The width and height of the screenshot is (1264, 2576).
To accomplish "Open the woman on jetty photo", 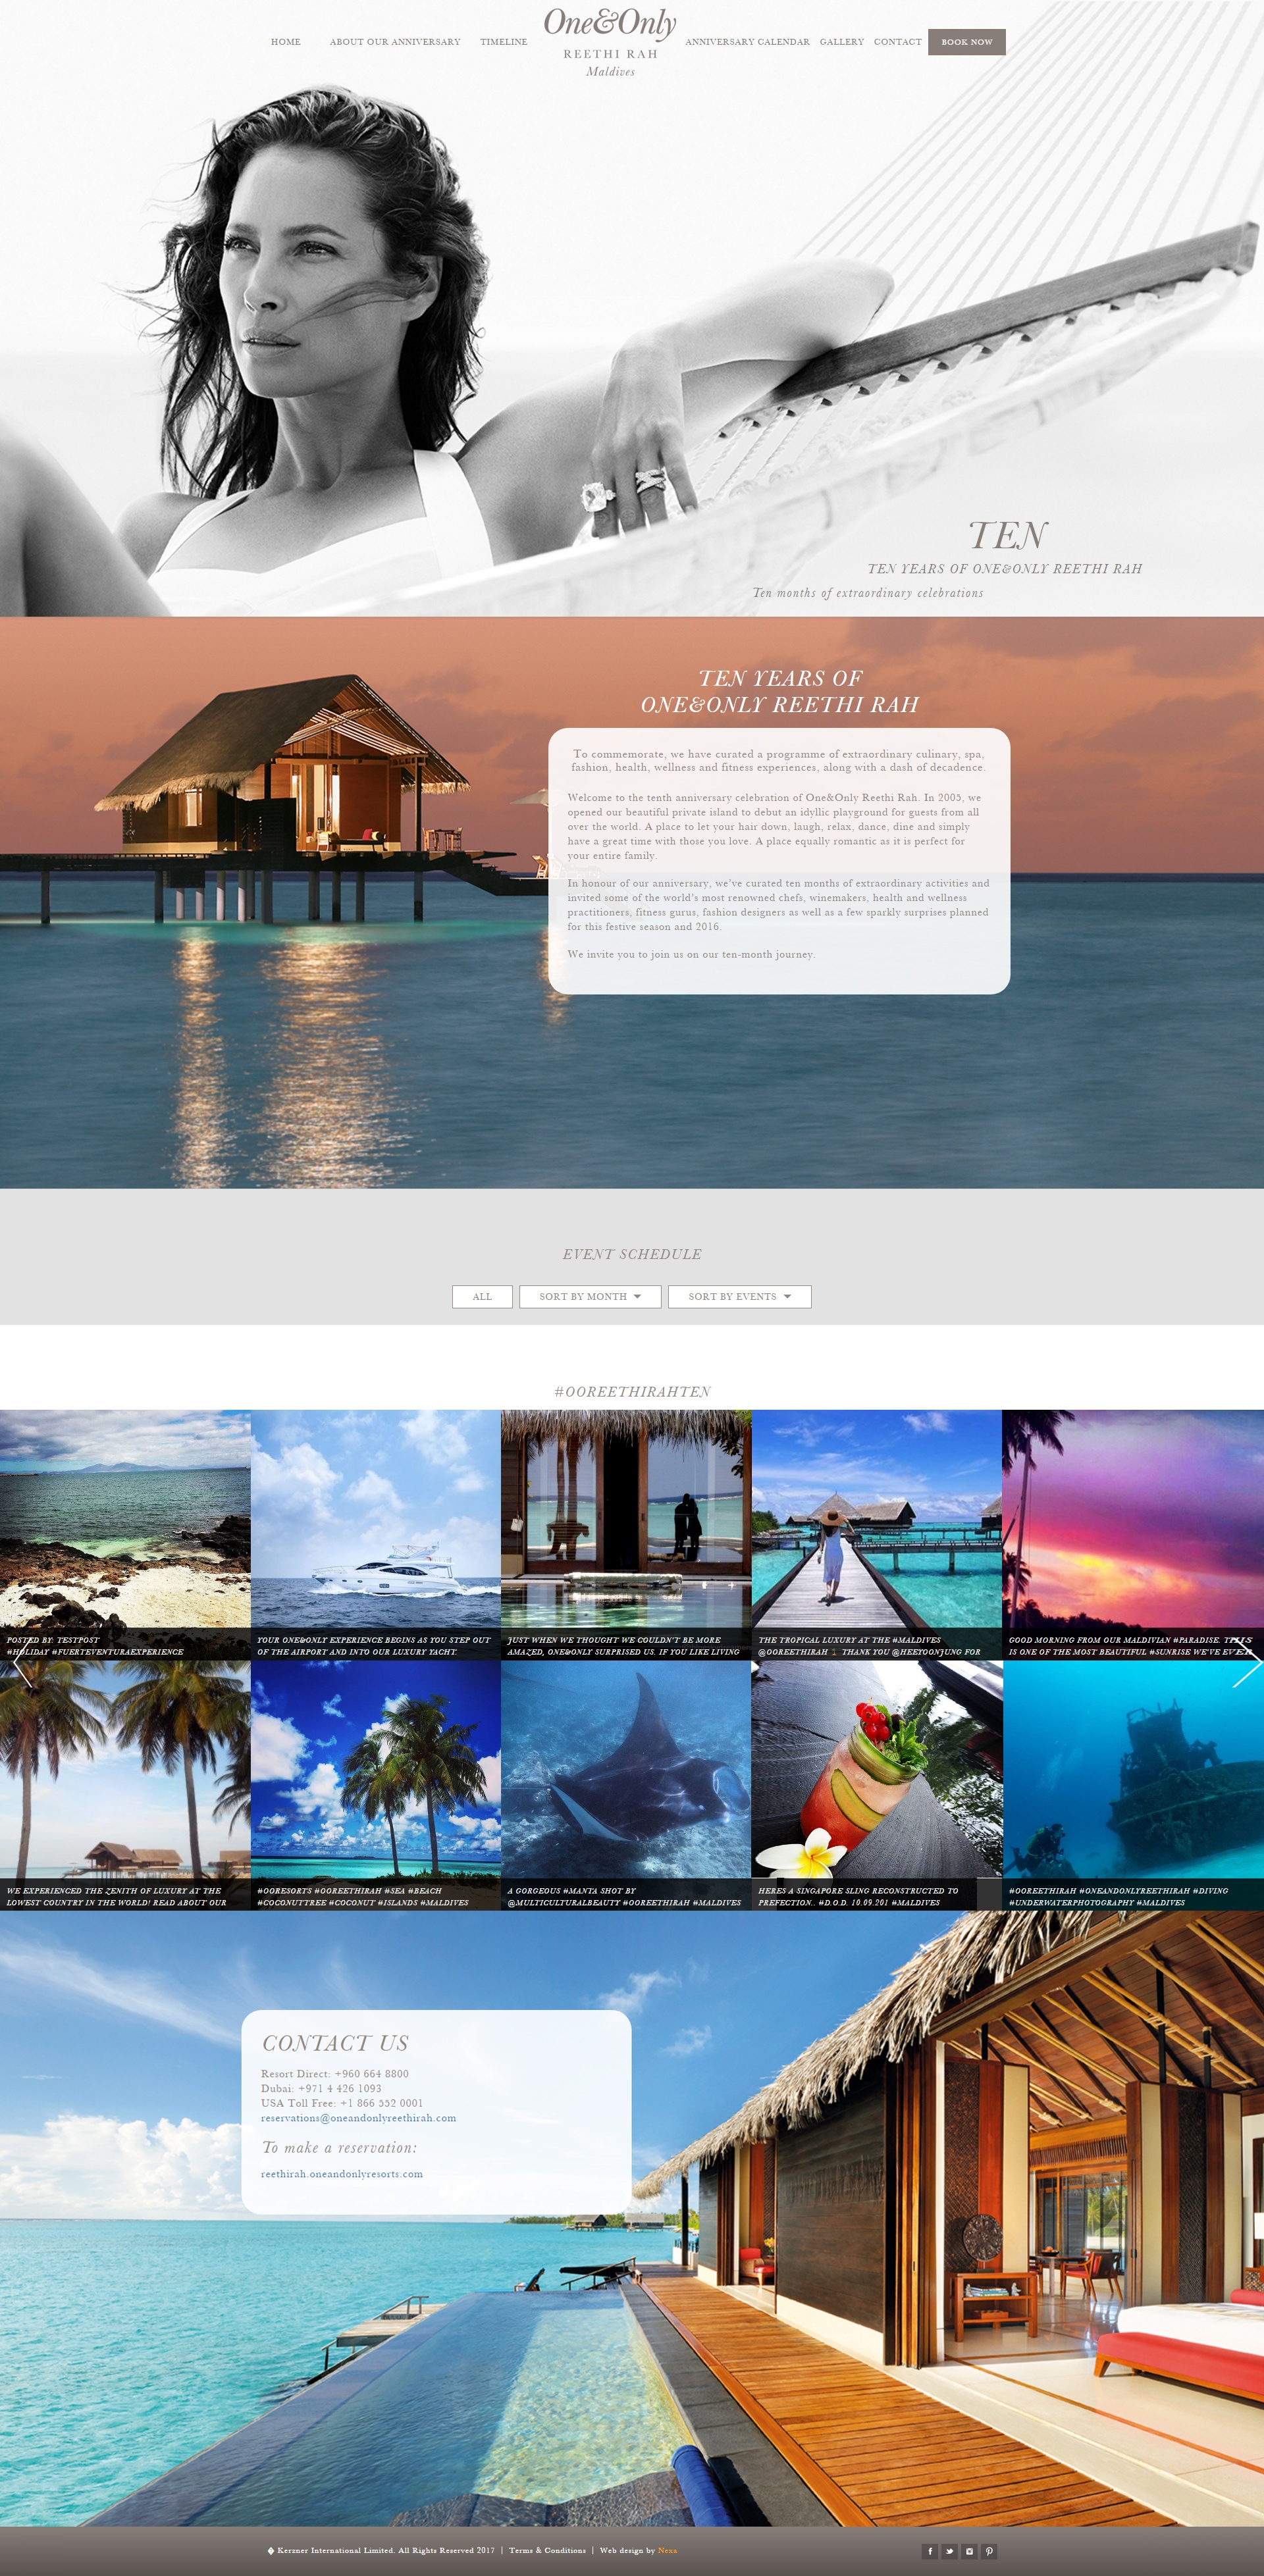I will point(877,1535).
